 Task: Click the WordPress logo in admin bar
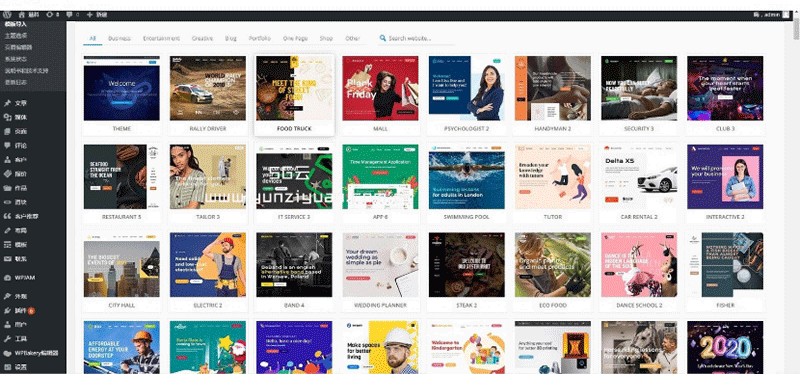pos(7,15)
